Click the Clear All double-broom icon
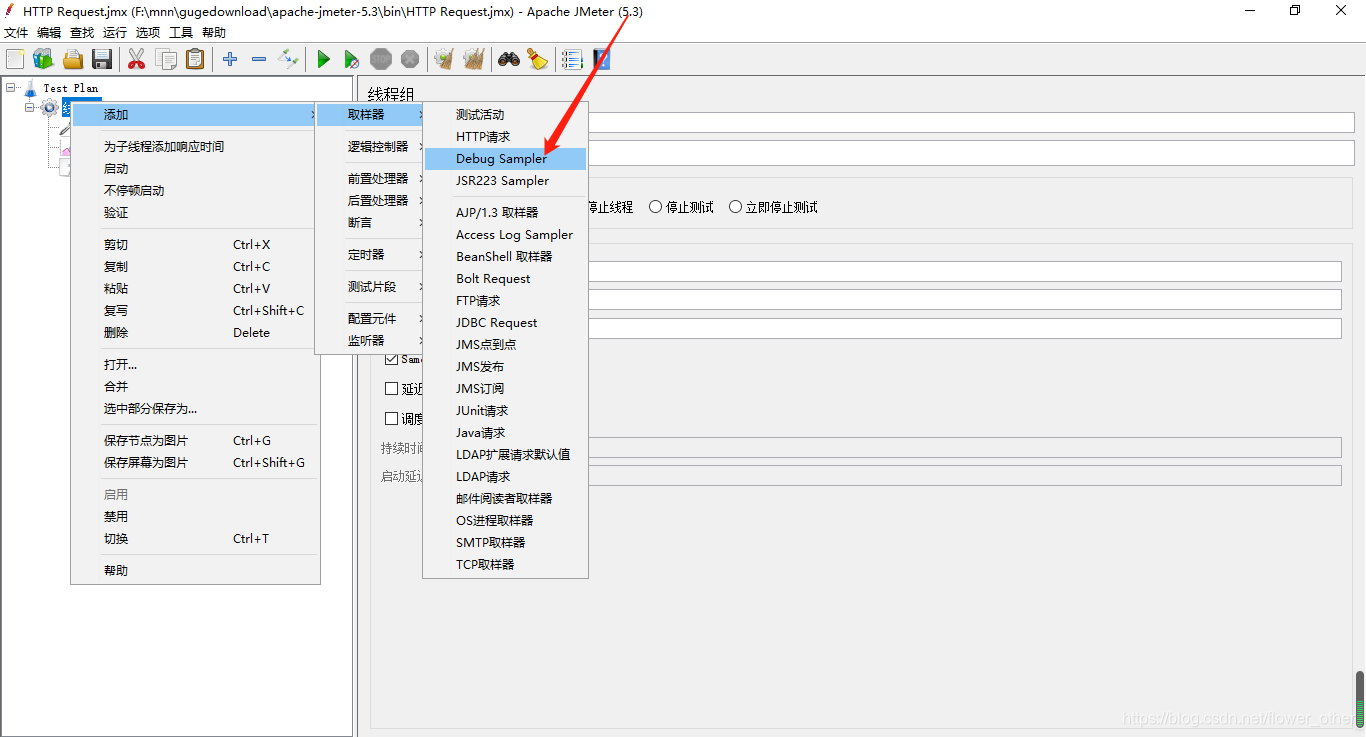The width and height of the screenshot is (1366, 737). pos(473,59)
